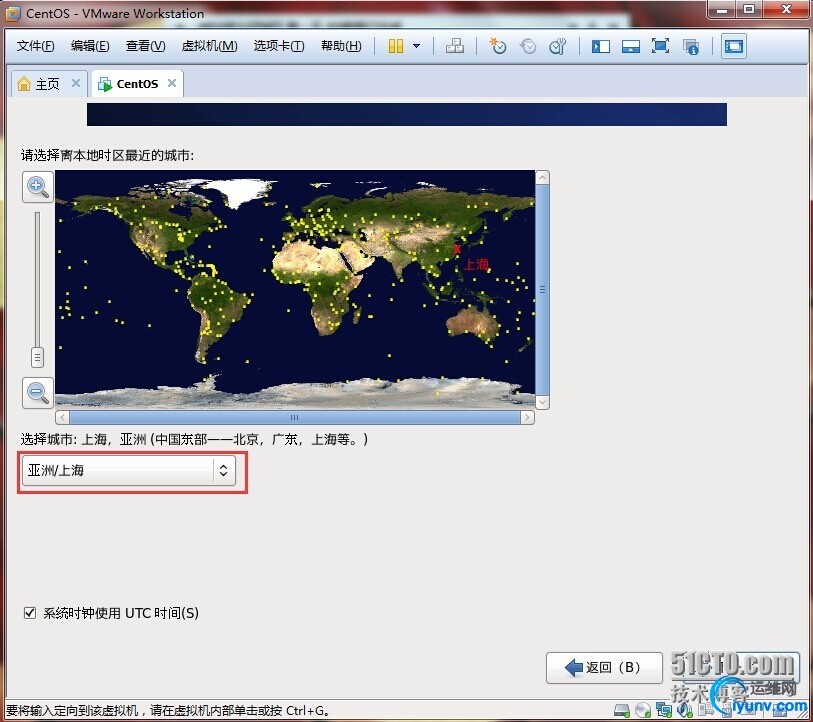Viewport: 813px width, 722px height.
Task: Click the Send Ctrl+Alt+Del toolbar icon
Action: 455,46
